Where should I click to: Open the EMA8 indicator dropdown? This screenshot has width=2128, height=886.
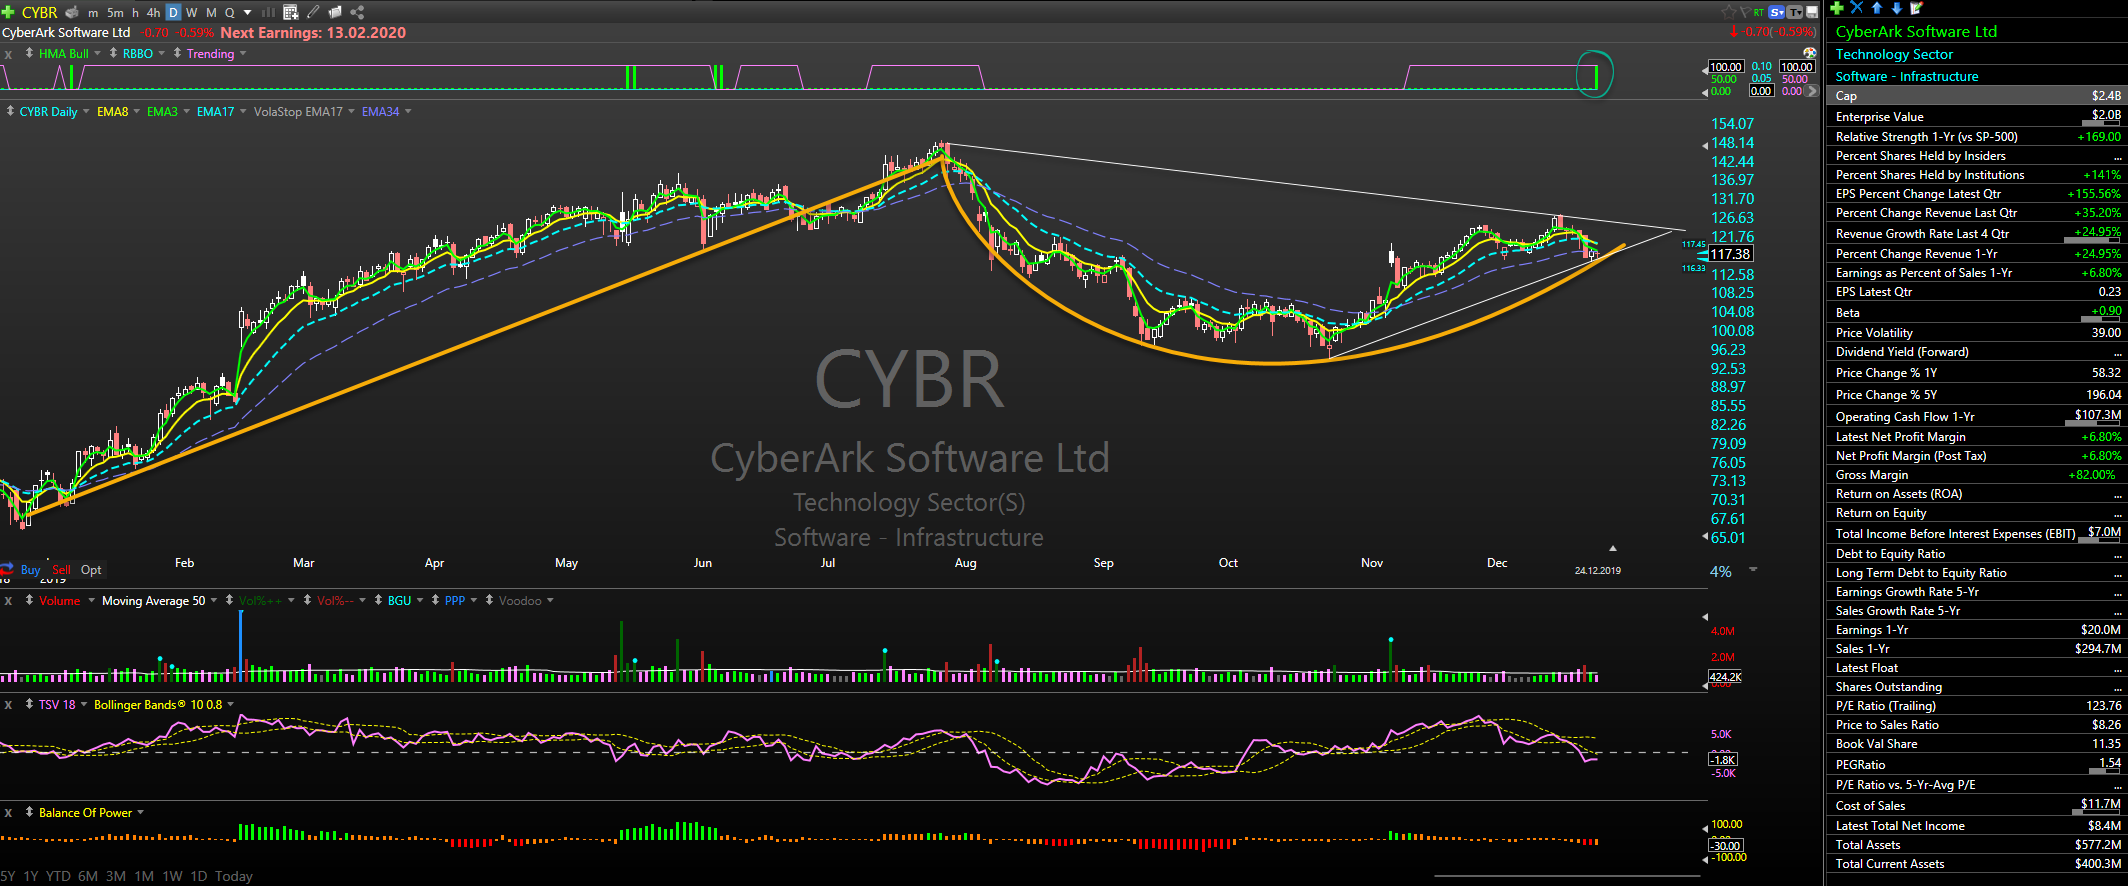pos(136,112)
